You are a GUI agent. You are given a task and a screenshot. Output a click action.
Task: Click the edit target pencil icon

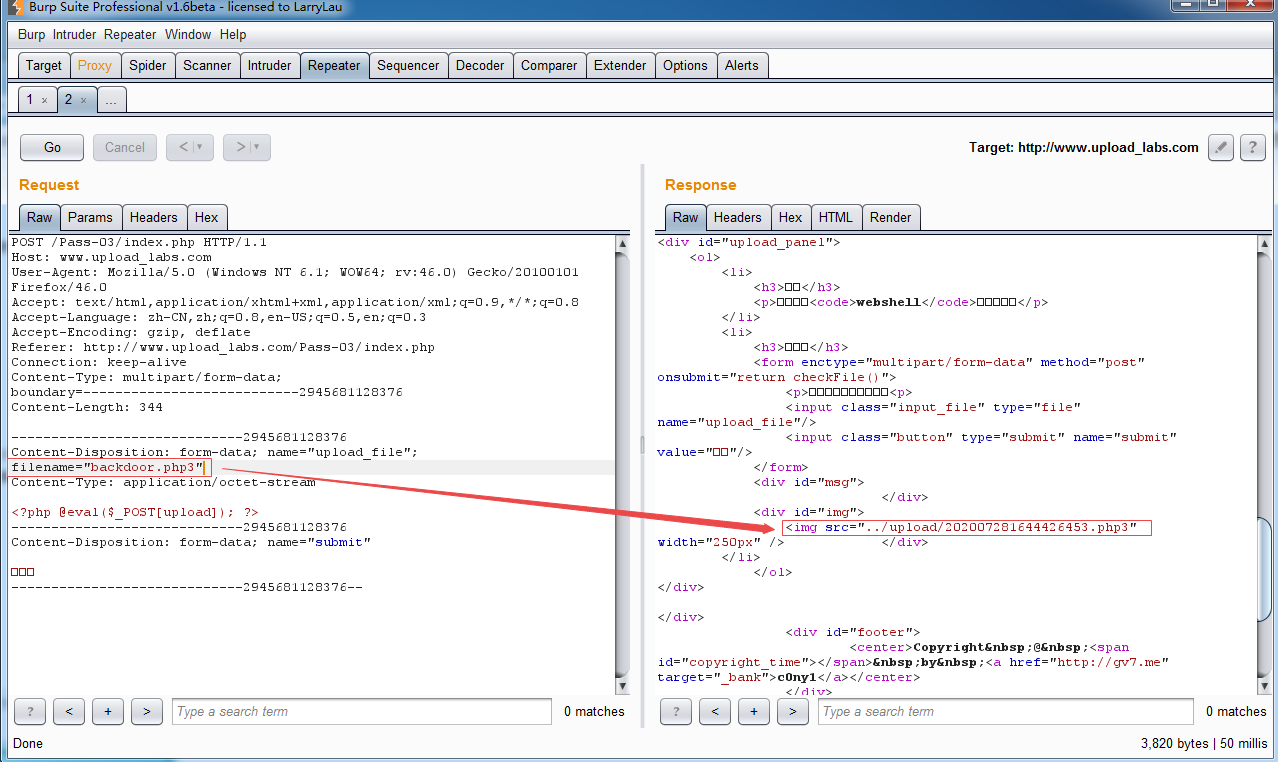[1220, 147]
